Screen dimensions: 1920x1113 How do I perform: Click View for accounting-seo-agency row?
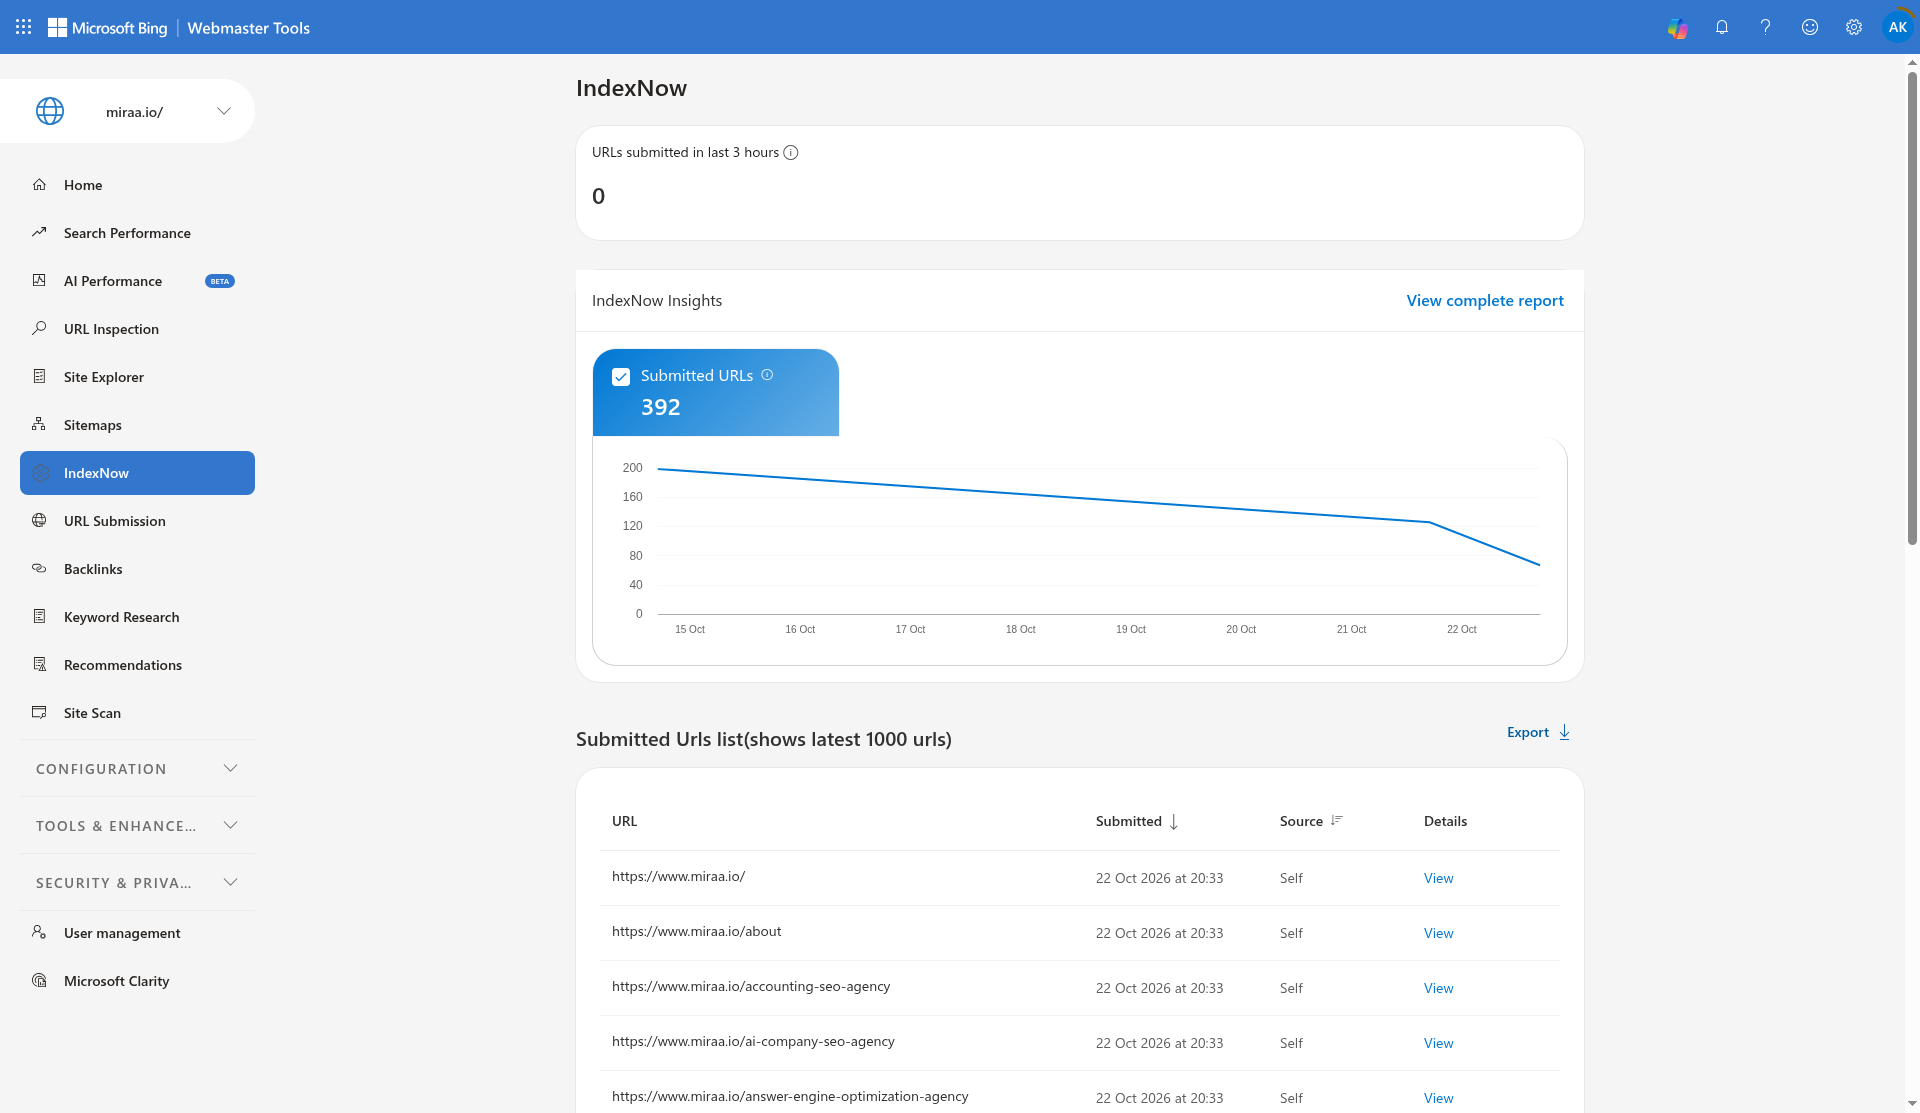pos(1438,988)
